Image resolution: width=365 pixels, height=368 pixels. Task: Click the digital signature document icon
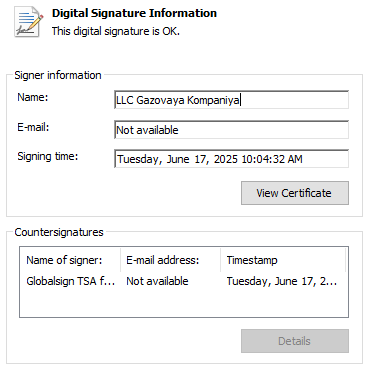coord(28,22)
